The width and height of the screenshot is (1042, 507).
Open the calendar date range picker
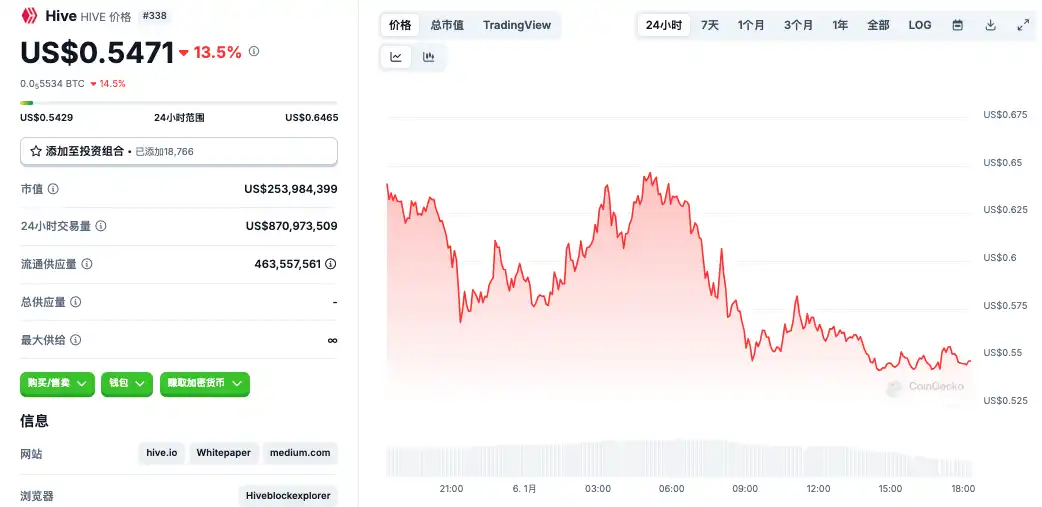(x=957, y=25)
